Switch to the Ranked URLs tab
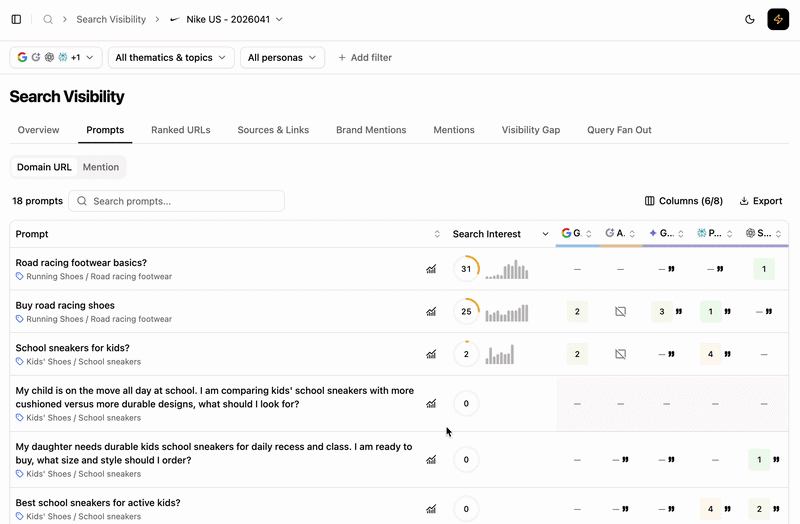 181,130
